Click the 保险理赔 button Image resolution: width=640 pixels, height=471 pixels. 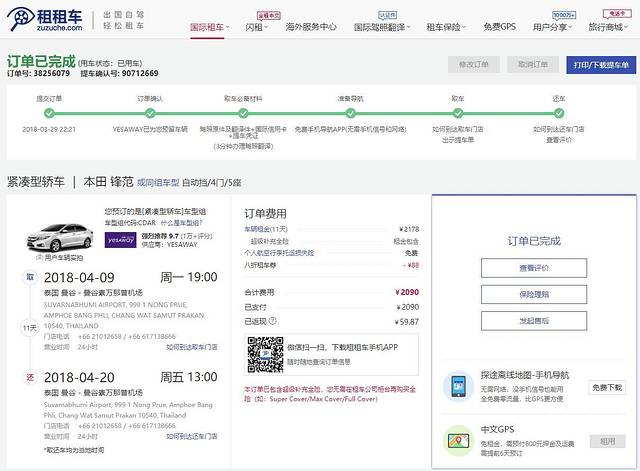click(x=533, y=294)
